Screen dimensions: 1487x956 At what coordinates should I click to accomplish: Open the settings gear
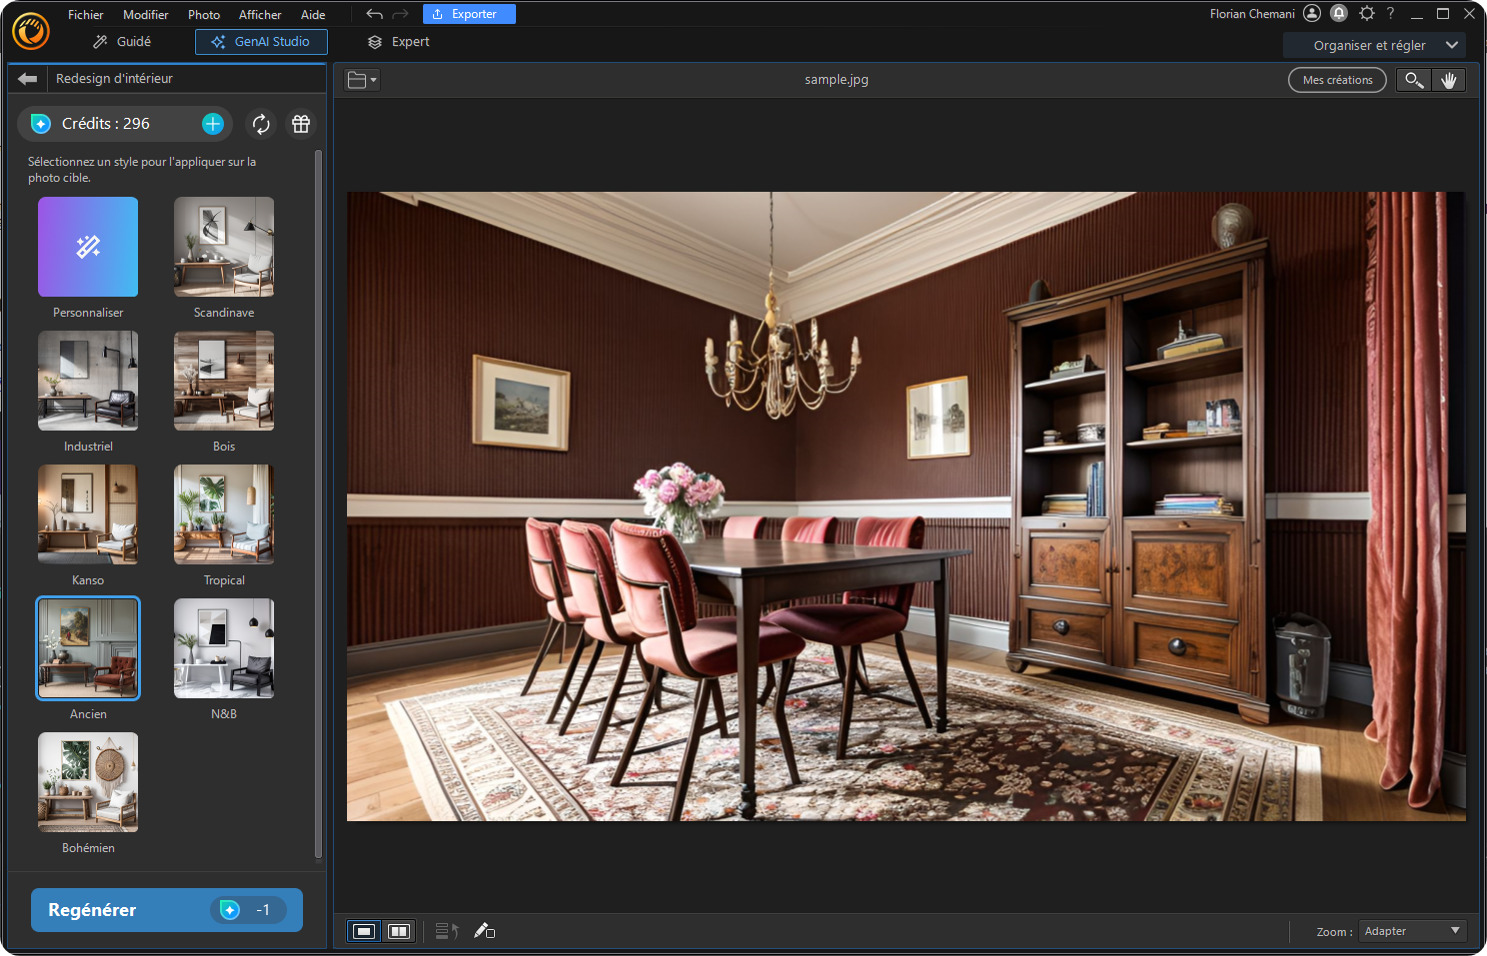pyautogui.click(x=1366, y=13)
